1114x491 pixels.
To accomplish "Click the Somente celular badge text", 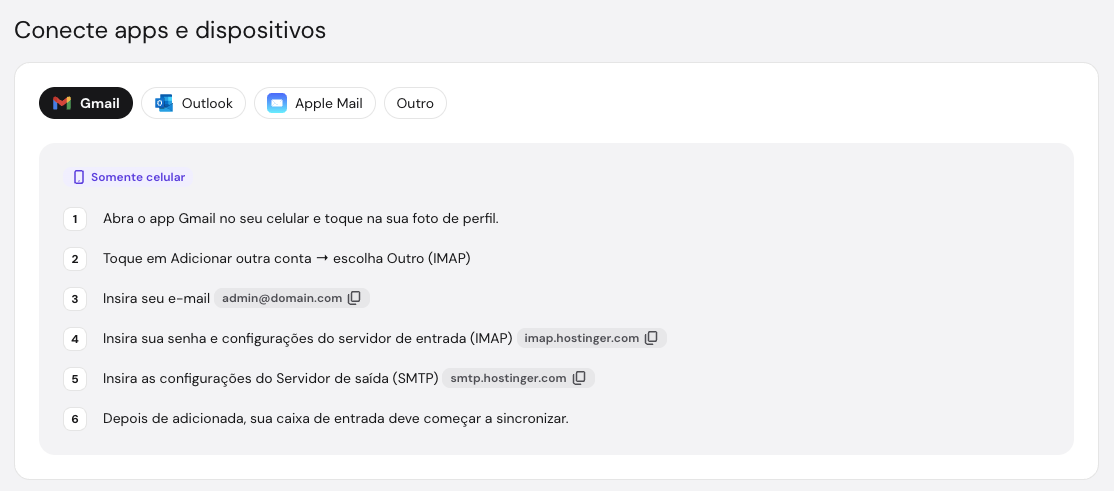I will point(138,178).
